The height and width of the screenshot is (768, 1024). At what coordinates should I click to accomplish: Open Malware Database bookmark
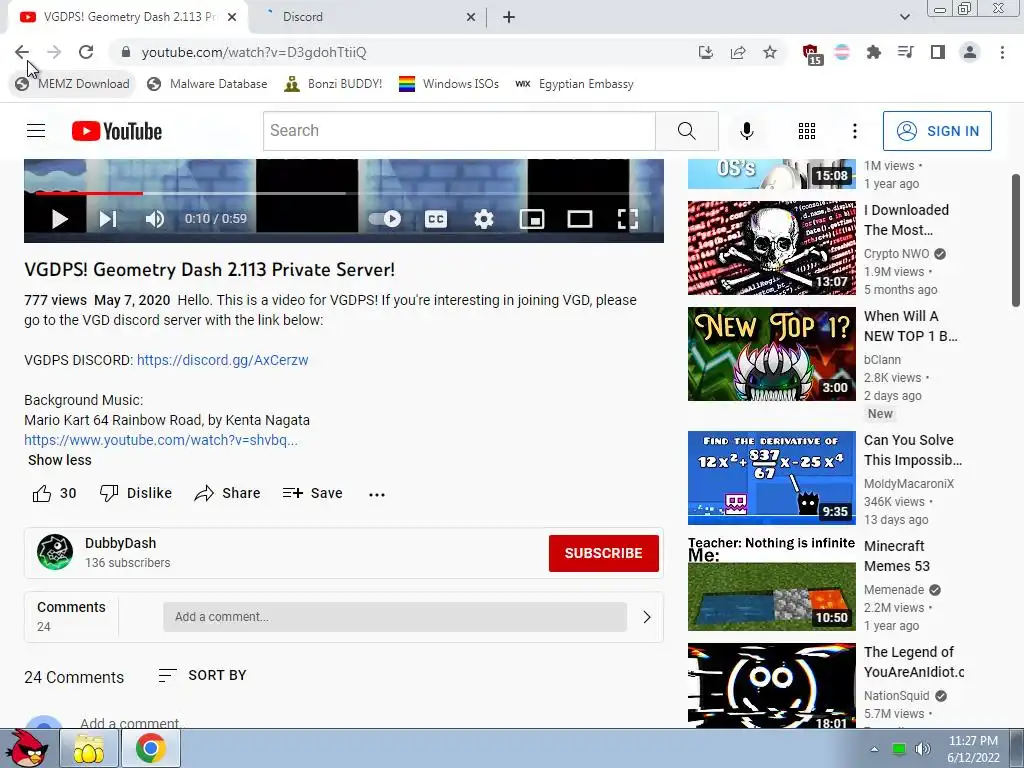pyautogui.click(x=207, y=84)
